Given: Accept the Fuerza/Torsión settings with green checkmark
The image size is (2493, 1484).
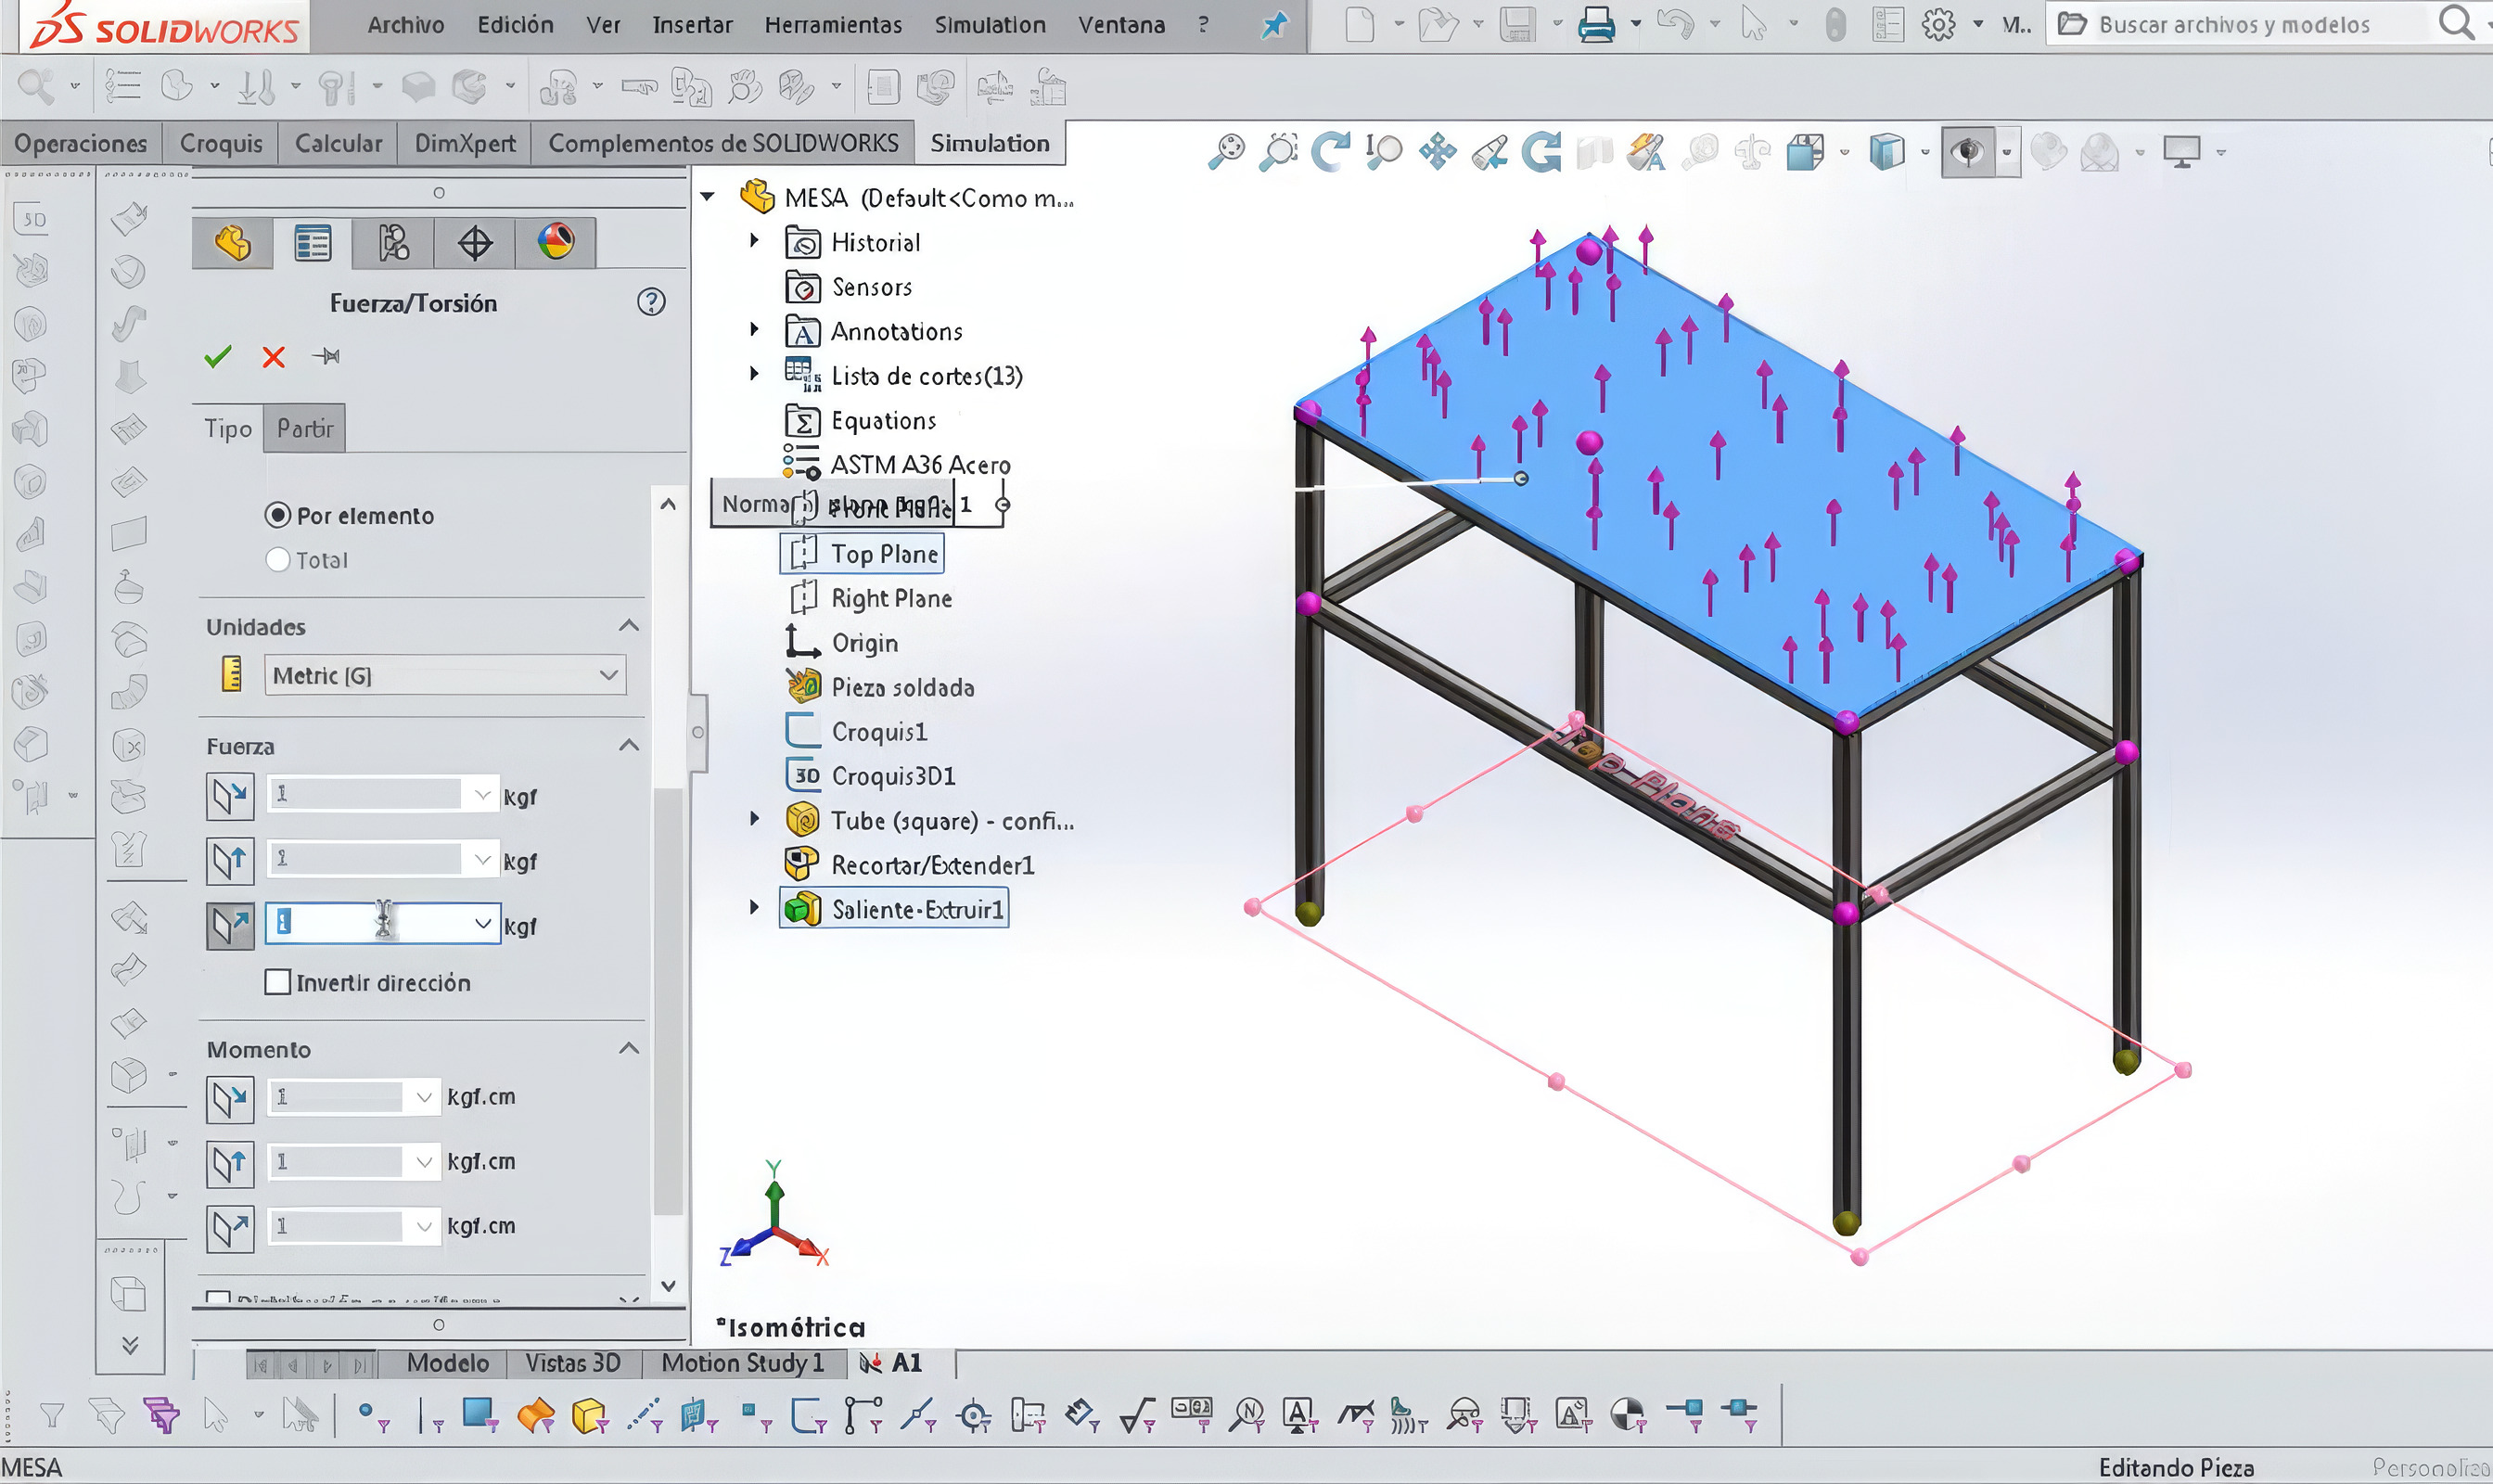Looking at the screenshot, I should tap(217, 357).
